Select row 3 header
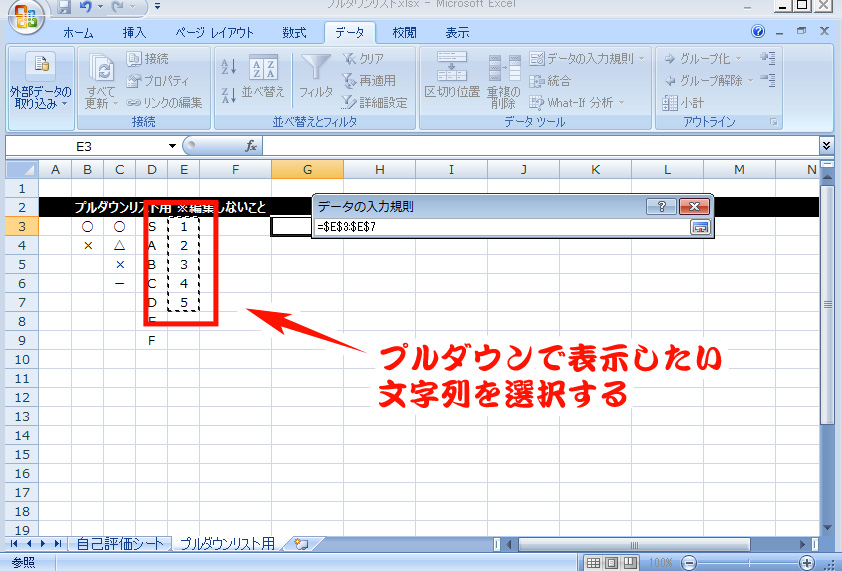842x571 pixels. pos(21,226)
